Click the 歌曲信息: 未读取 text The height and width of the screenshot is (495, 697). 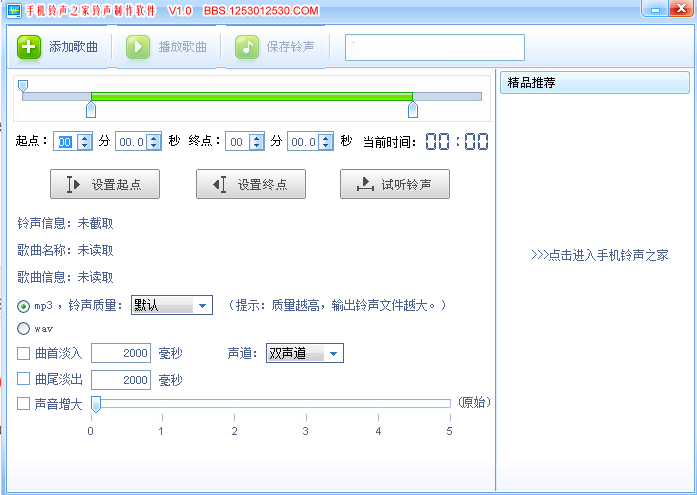65,278
